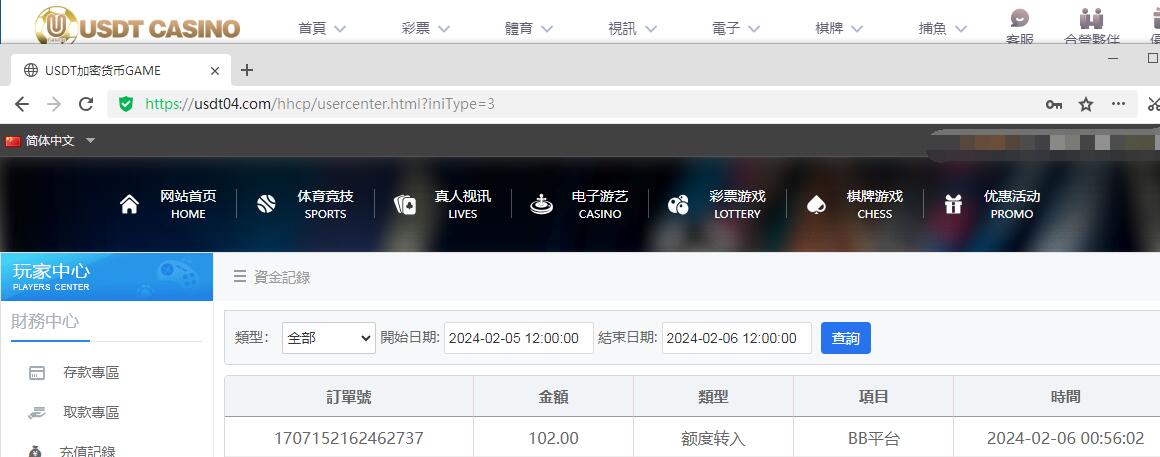Click the spade chess icon
Screen dimensions: 1160x457
coord(816,205)
